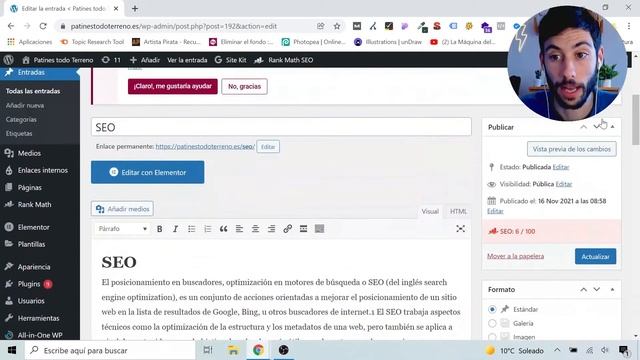Dismiss notice with No, gracias

click(244, 87)
